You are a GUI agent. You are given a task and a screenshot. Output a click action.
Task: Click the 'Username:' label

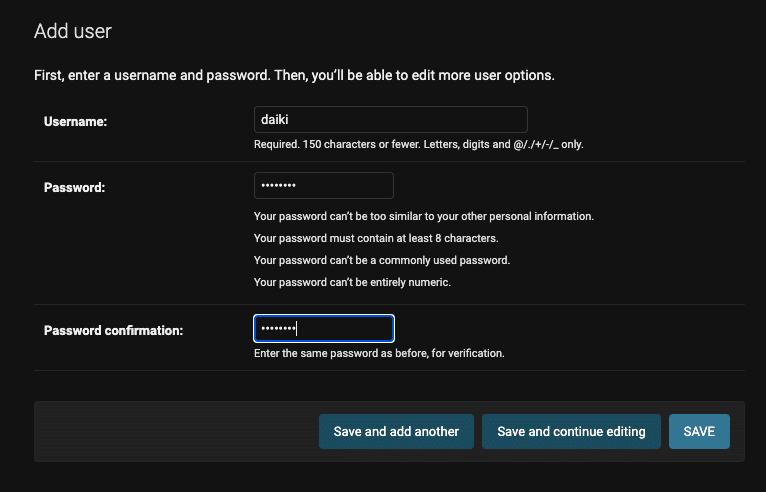(75, 121)
